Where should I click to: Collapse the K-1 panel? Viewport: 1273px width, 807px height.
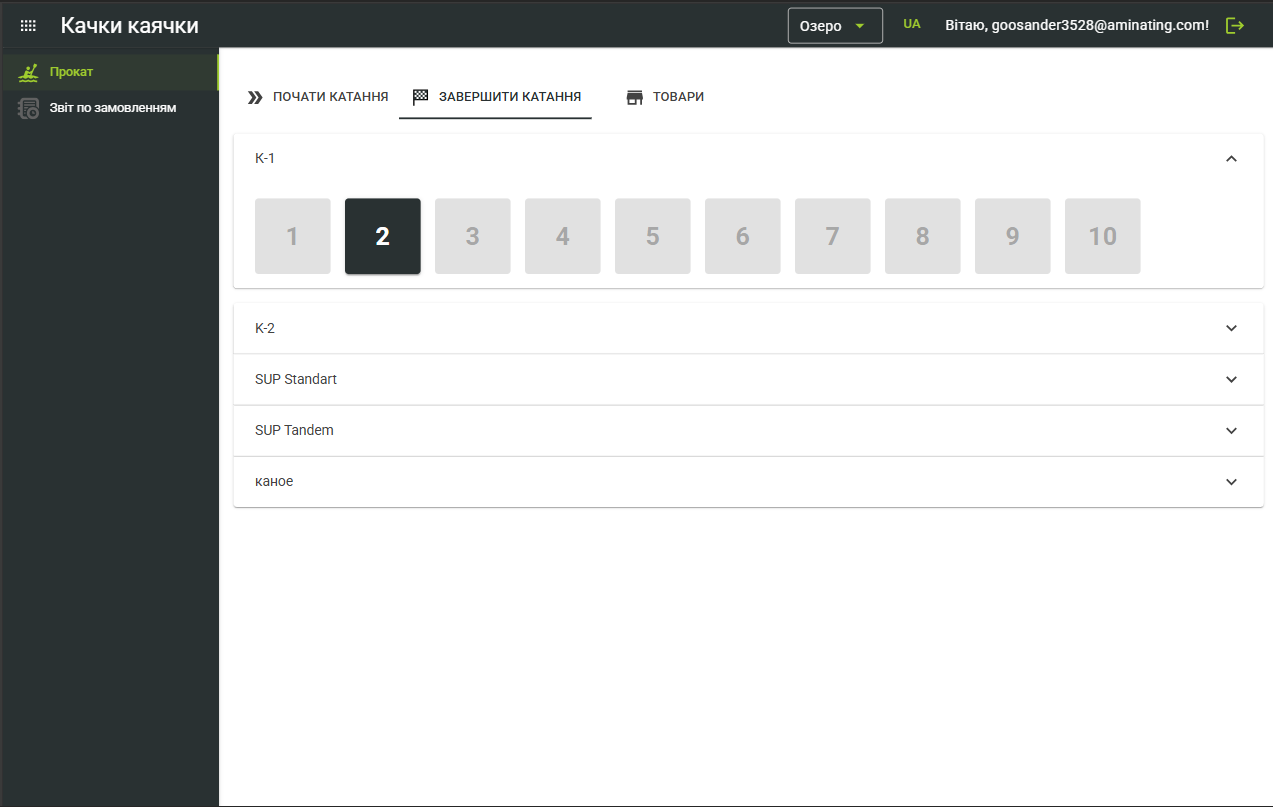tap(1231, 158)
